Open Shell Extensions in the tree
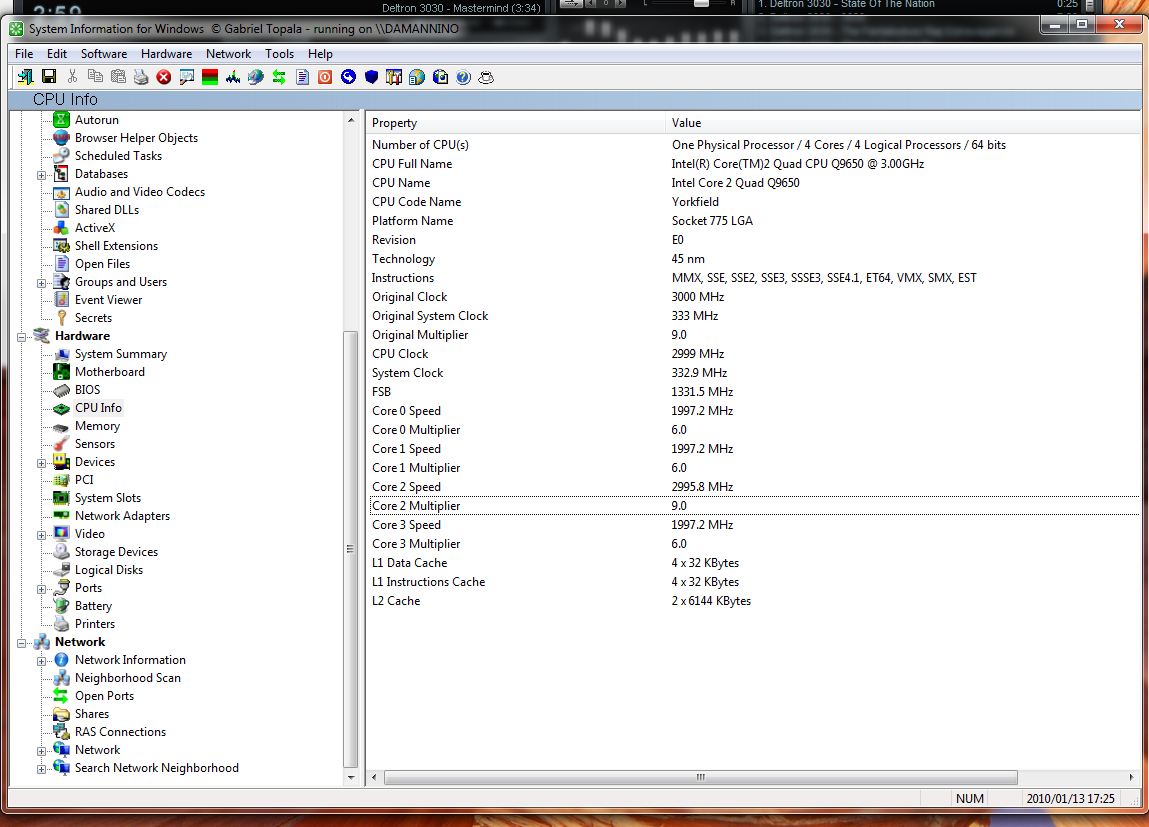This screenshot has height=827, width=1149. coord(117,245)
